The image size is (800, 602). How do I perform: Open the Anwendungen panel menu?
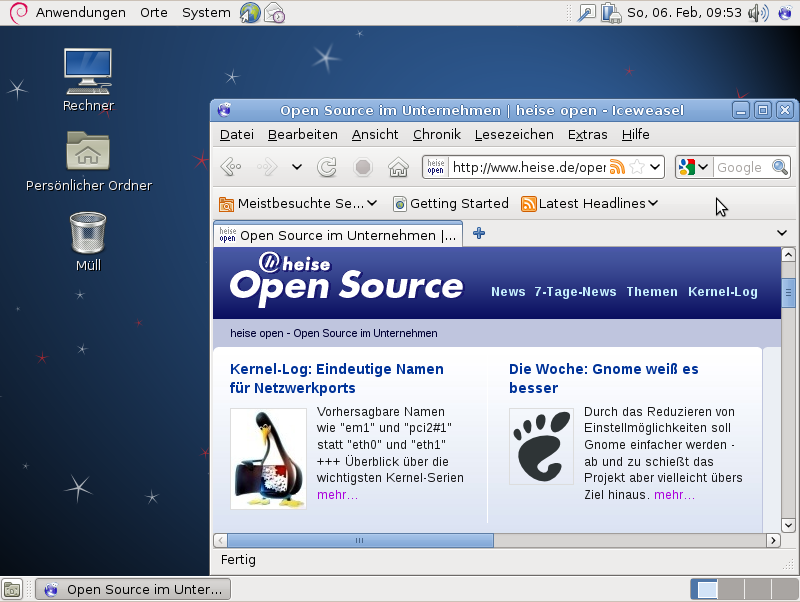pos(81,13)
